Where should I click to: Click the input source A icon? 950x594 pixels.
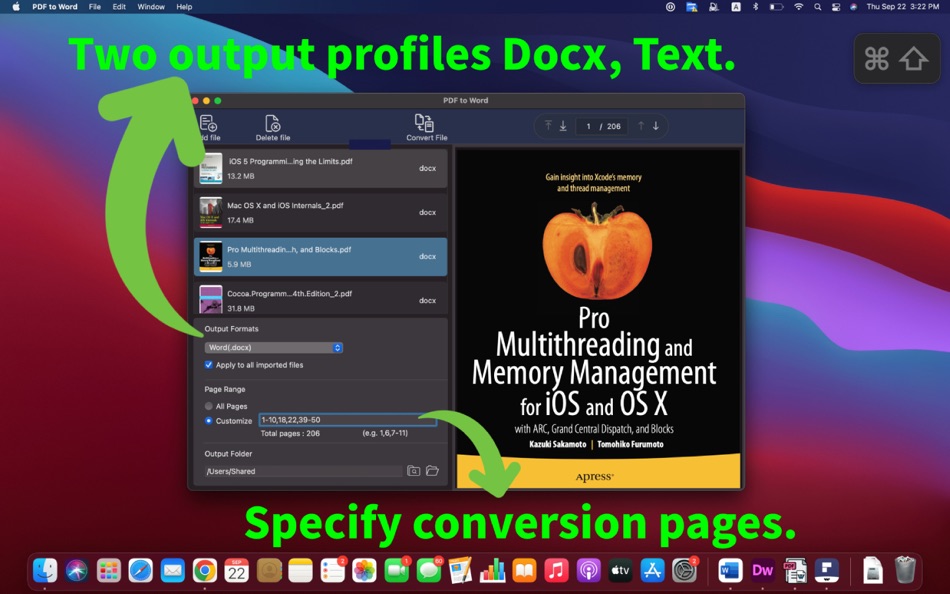click(736, 7)
